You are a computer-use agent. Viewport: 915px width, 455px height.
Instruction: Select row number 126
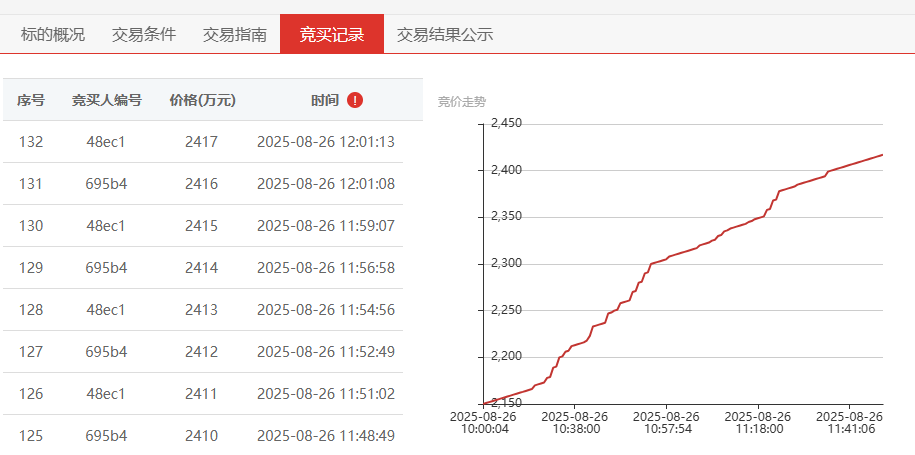(31, 394)
